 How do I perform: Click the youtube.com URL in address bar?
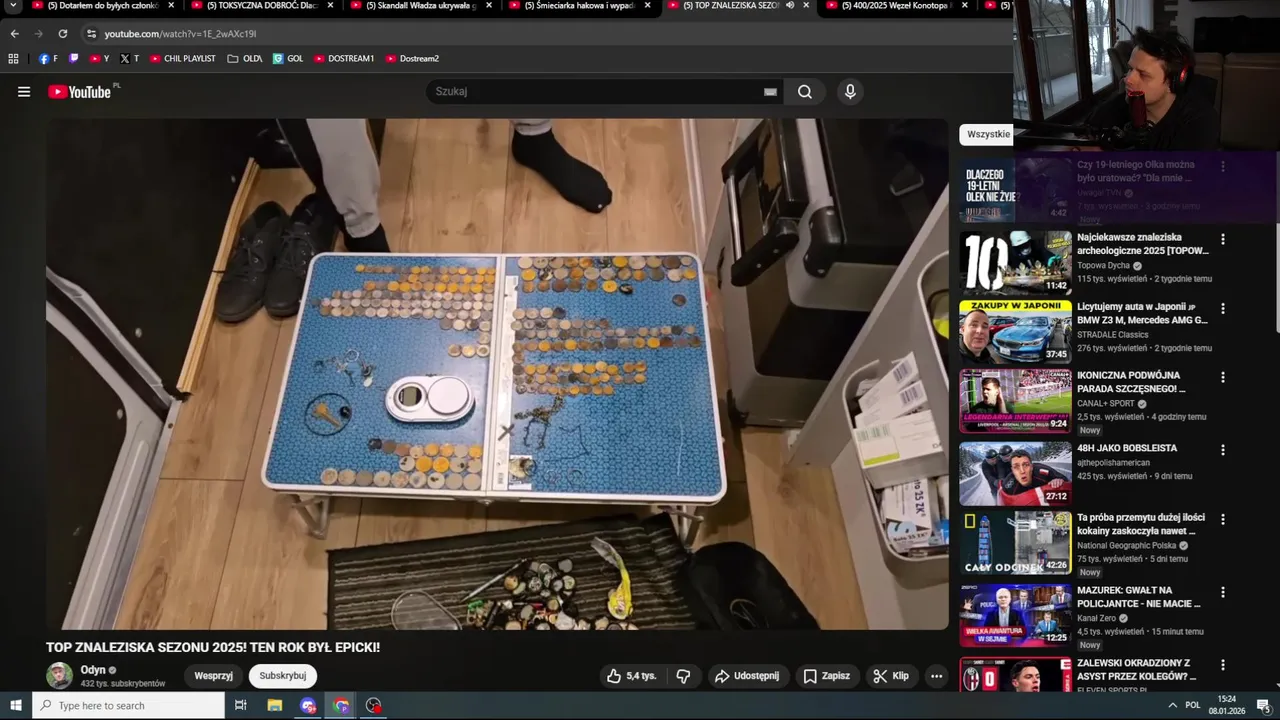click(180, 34)
